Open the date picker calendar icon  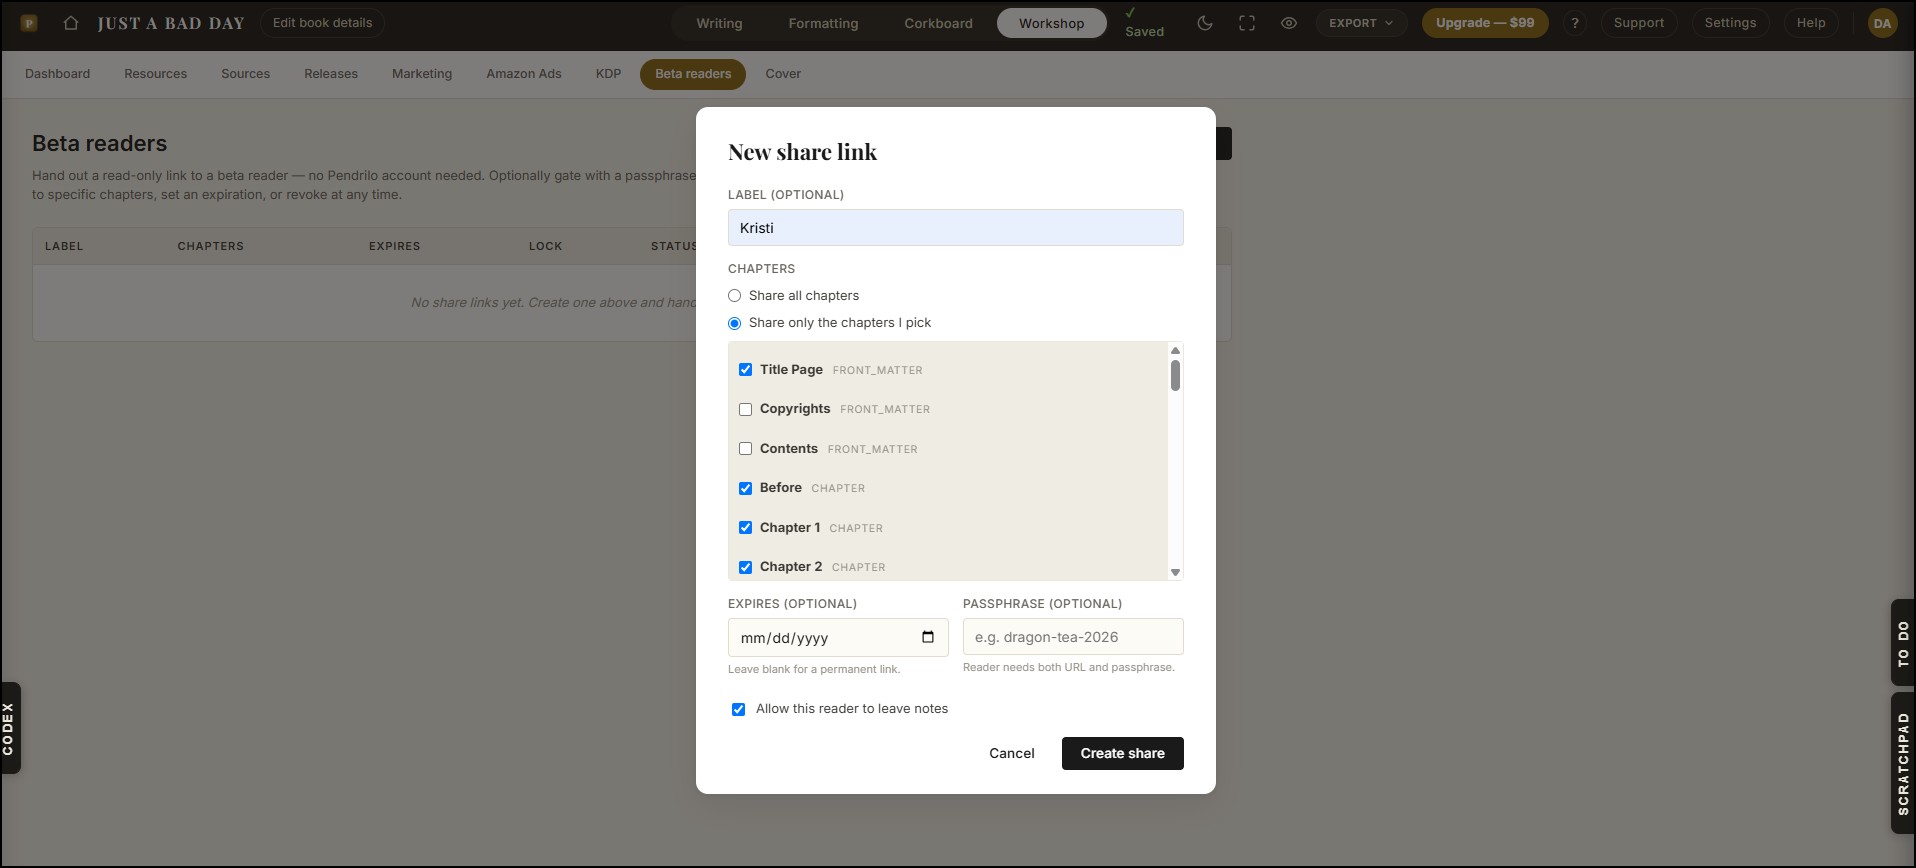pos(928,637)
